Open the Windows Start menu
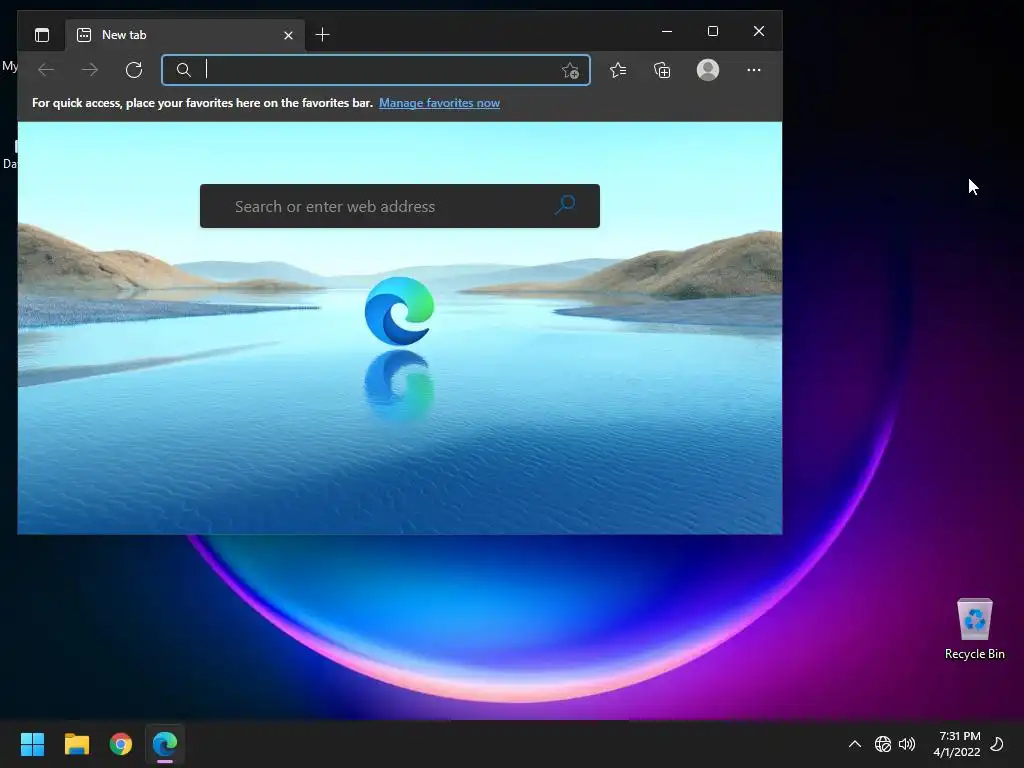This screenshot has height=768, width=1024. 32,744
